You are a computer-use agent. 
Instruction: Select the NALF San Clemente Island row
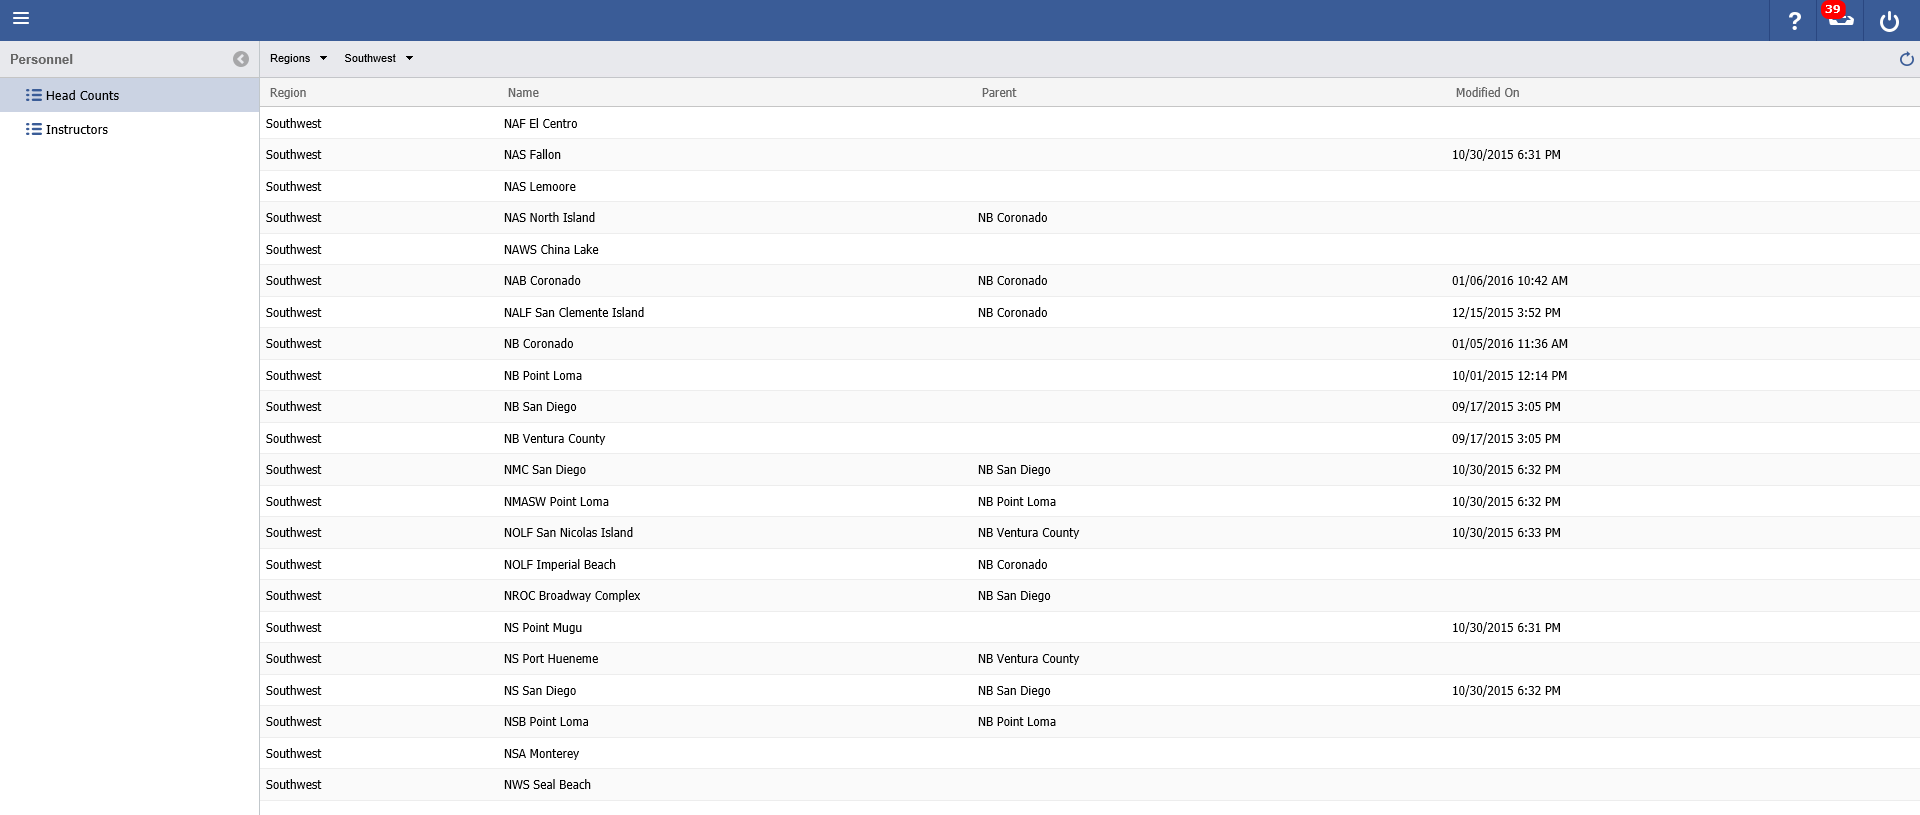(574, 313)
